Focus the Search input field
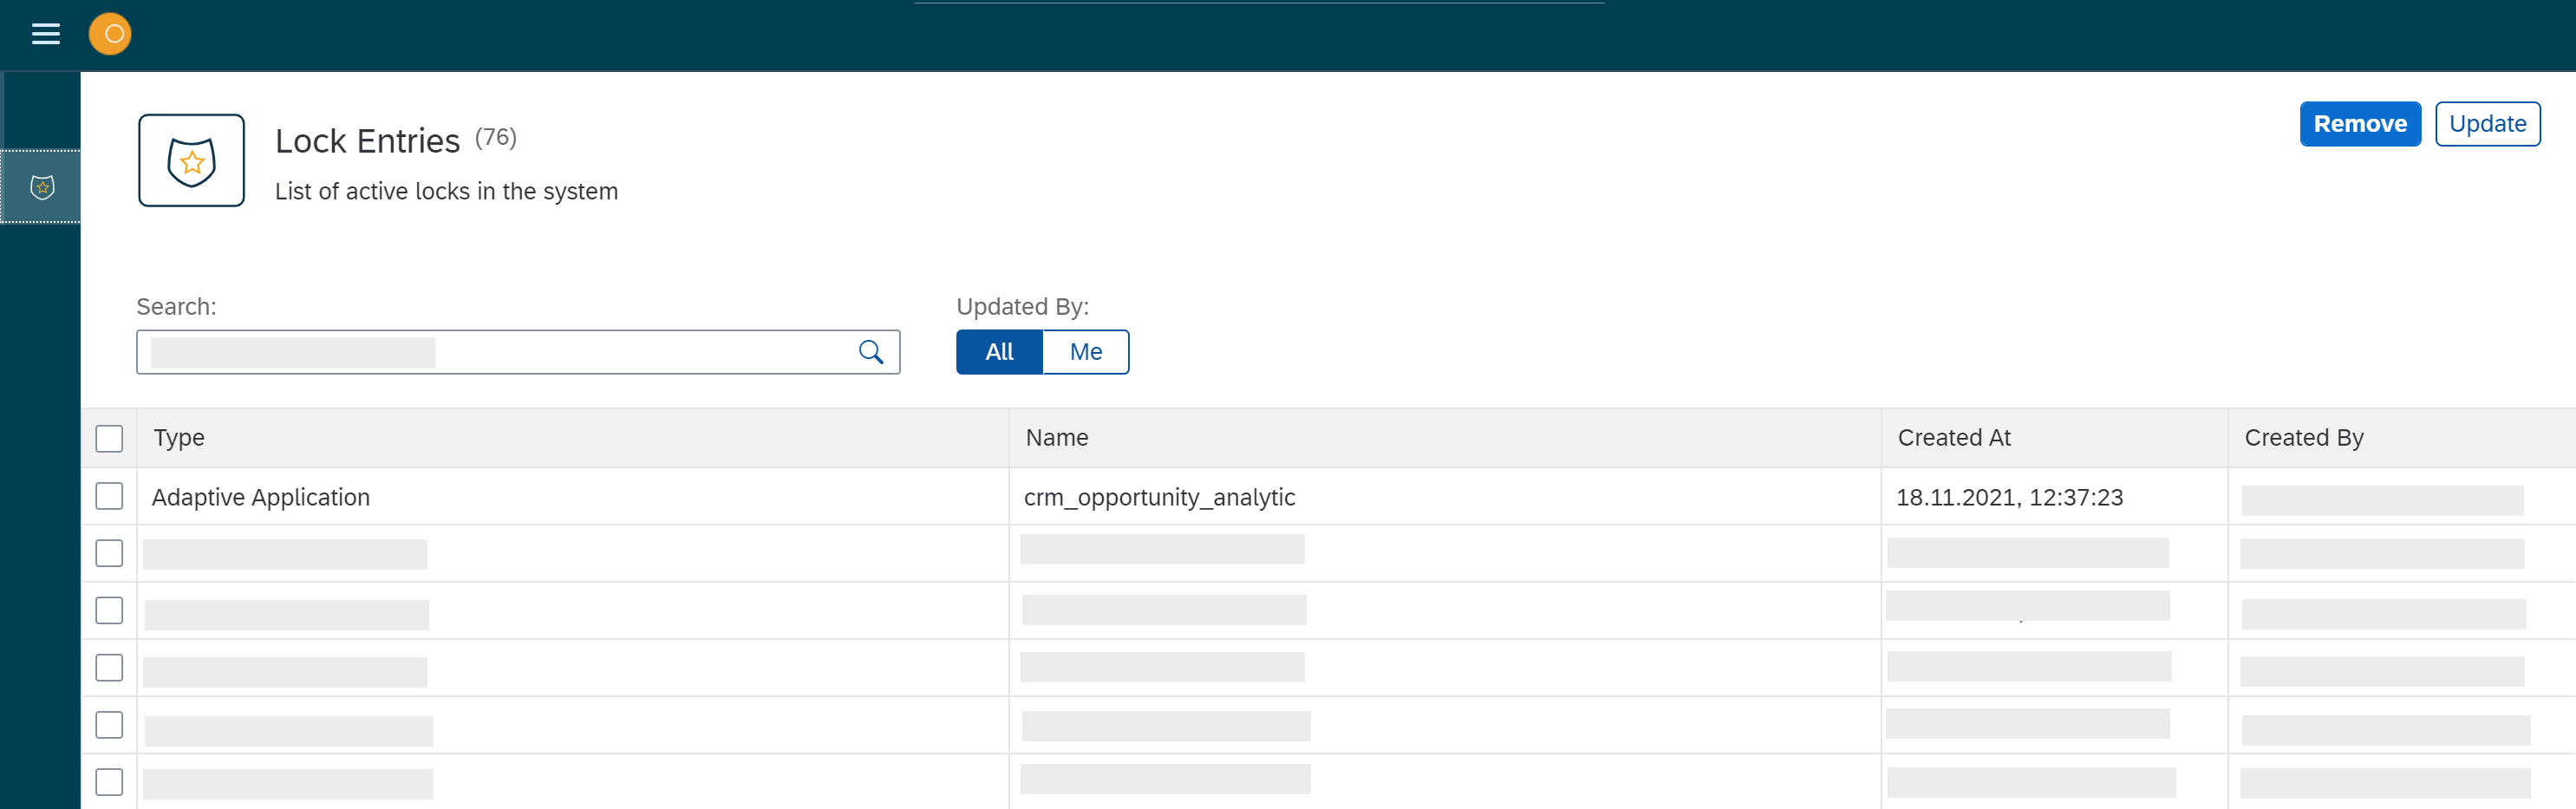2576x809 pixels. [518, 352]
